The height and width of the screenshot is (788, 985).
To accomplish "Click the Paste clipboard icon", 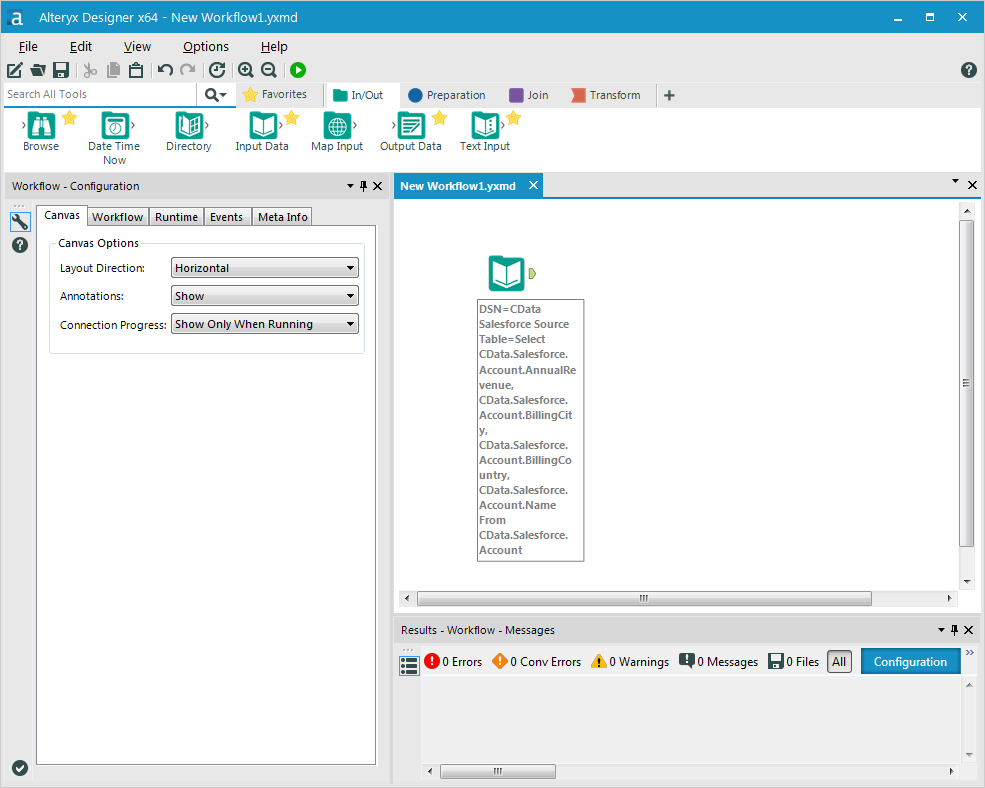I will pos(136,70).
